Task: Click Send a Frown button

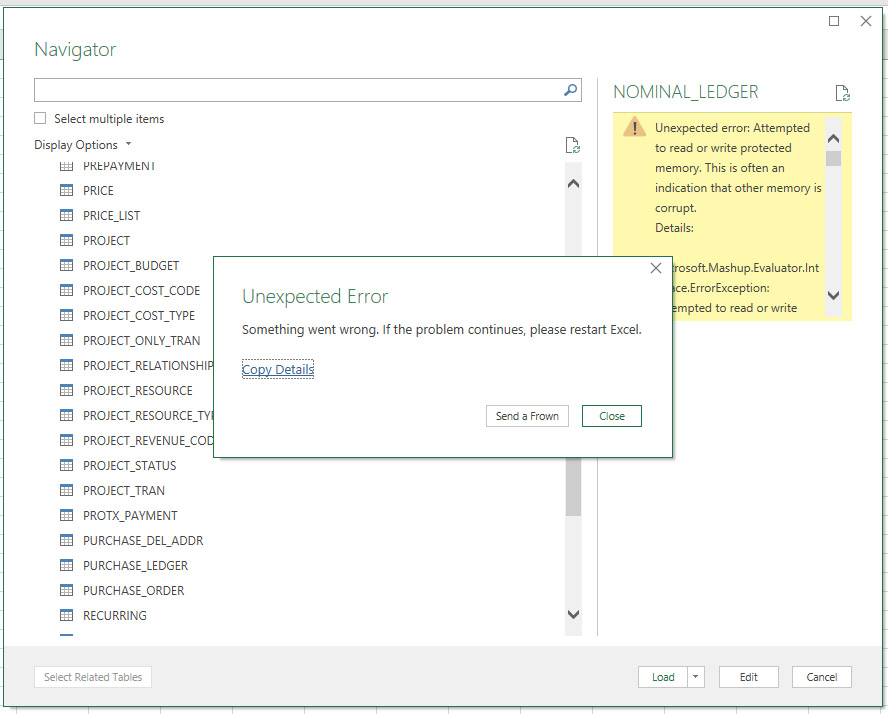Action: tap(527, 416)
